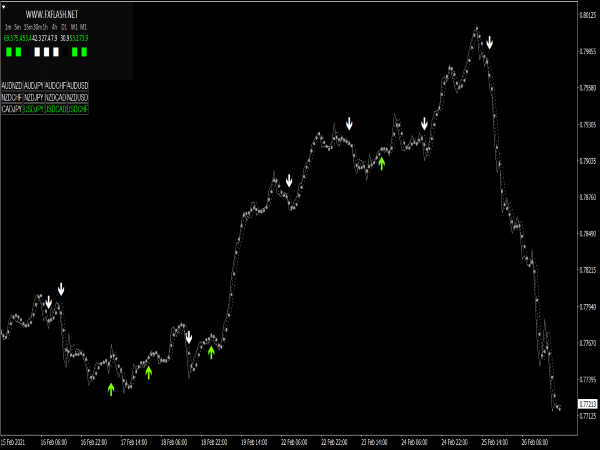Select the AUDNZD pair button
Image resolution: width=600 pixels, height=450 pixels.
tap(12, 86)
